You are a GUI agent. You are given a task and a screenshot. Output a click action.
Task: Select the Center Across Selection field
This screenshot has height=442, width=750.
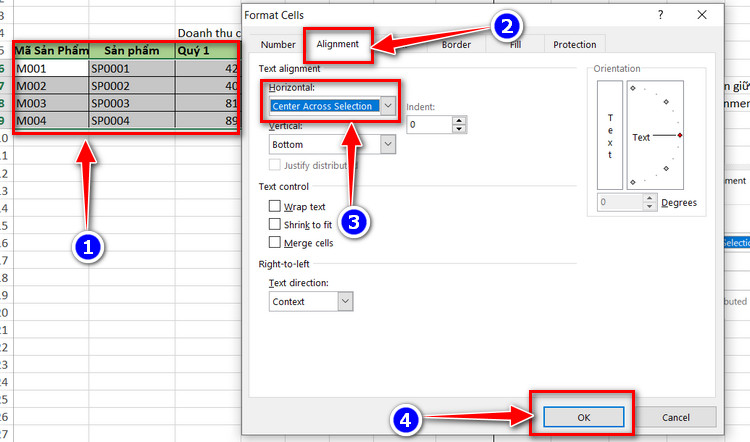(324, 106)
